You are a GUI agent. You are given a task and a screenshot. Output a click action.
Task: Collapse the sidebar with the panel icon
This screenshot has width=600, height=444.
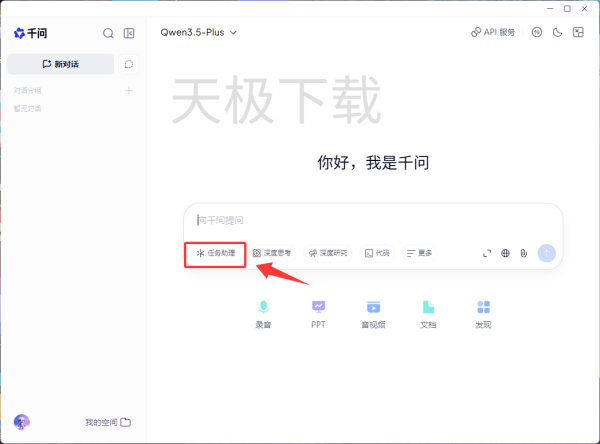pos(129,33)
